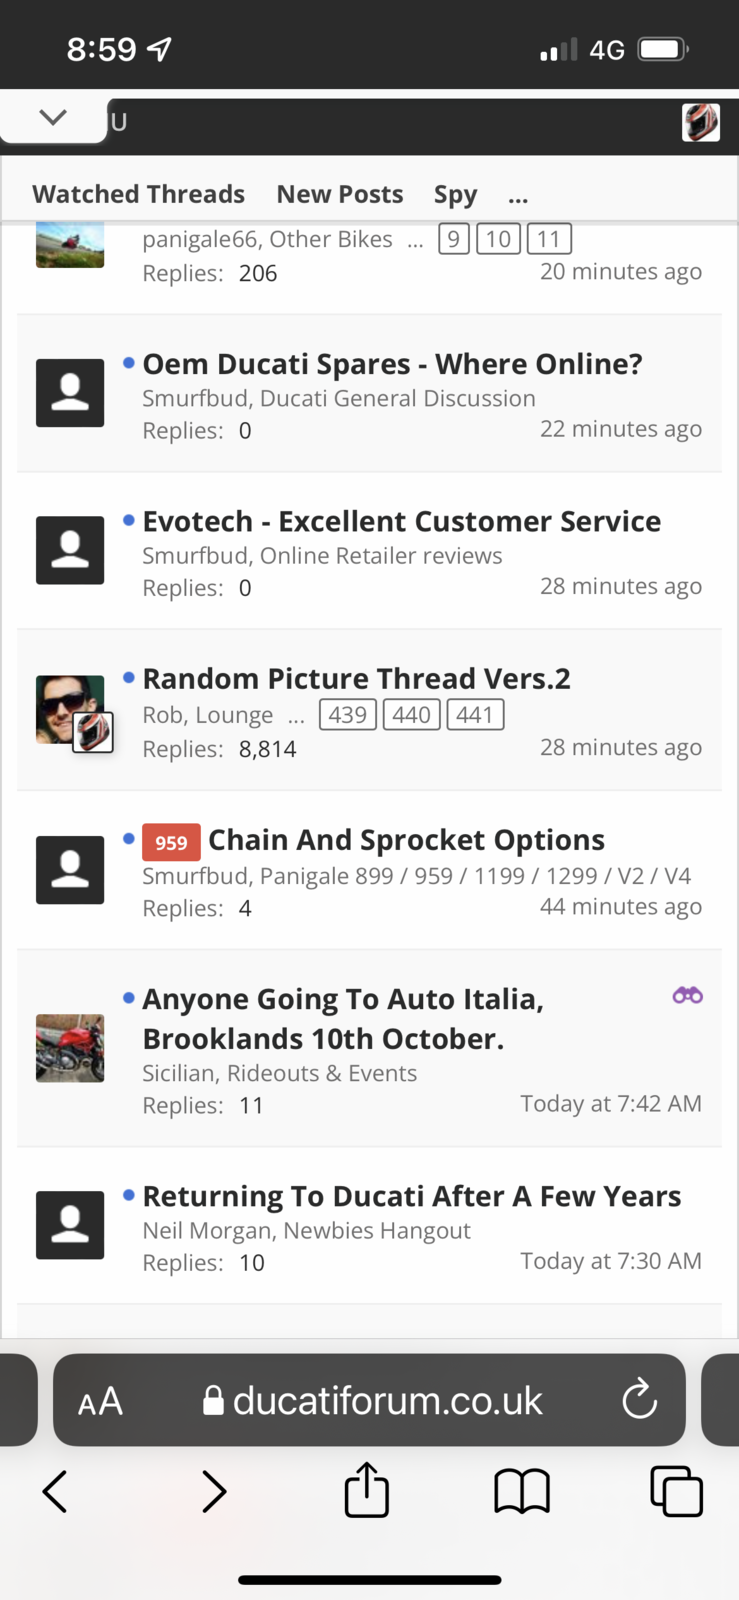This screenshot has height=1600, width=739.
Task: Click the red 959 prefix tag
Action: 171,842
